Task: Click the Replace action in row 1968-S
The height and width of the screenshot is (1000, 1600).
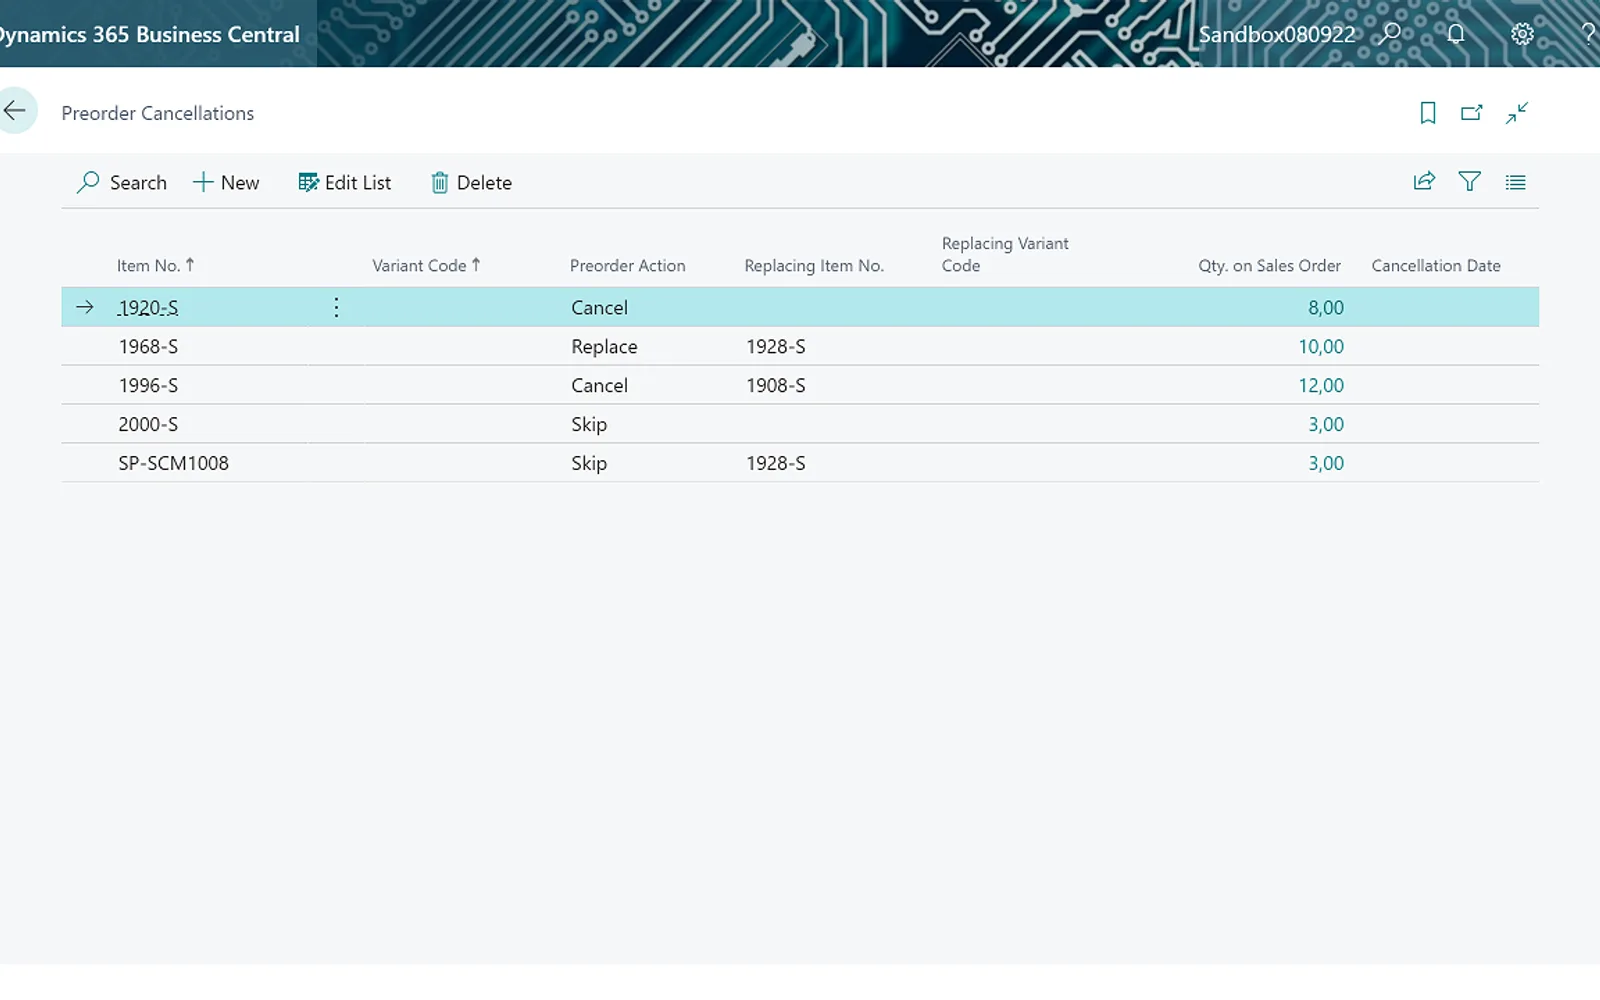Action: click(x=604, y=346)
